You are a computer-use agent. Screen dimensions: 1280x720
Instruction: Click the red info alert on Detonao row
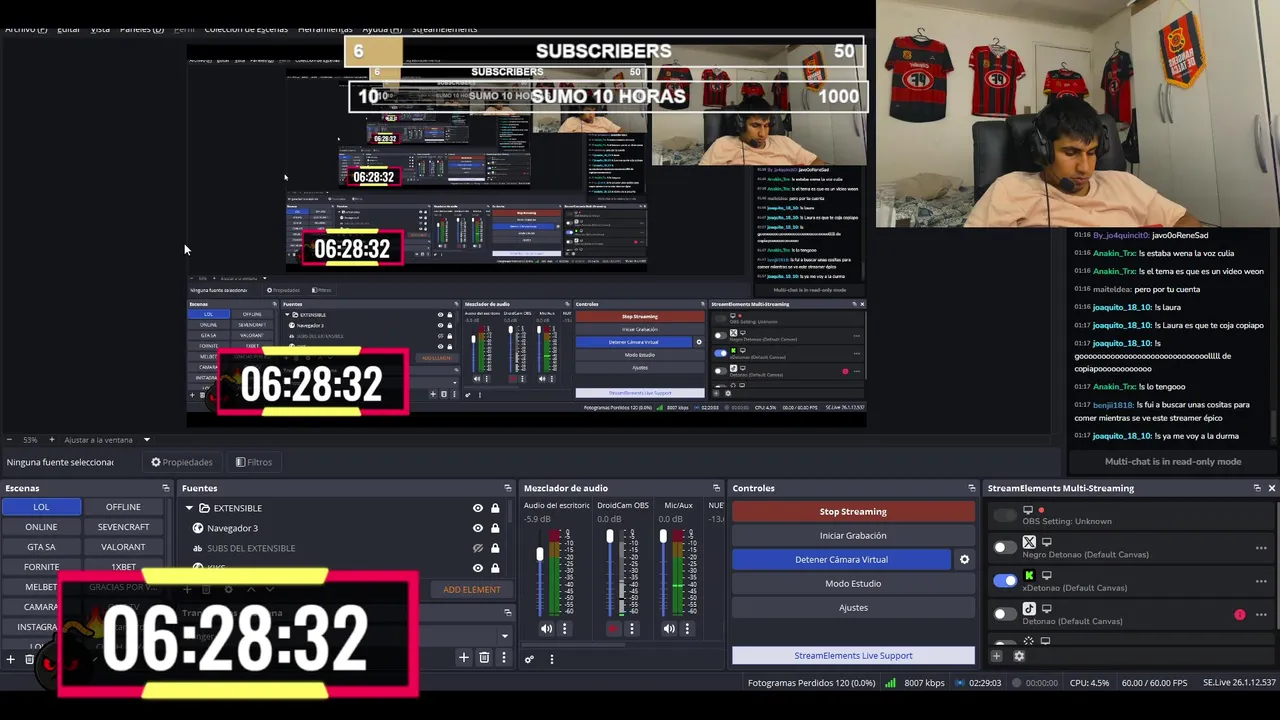(x=1240, y=615)
